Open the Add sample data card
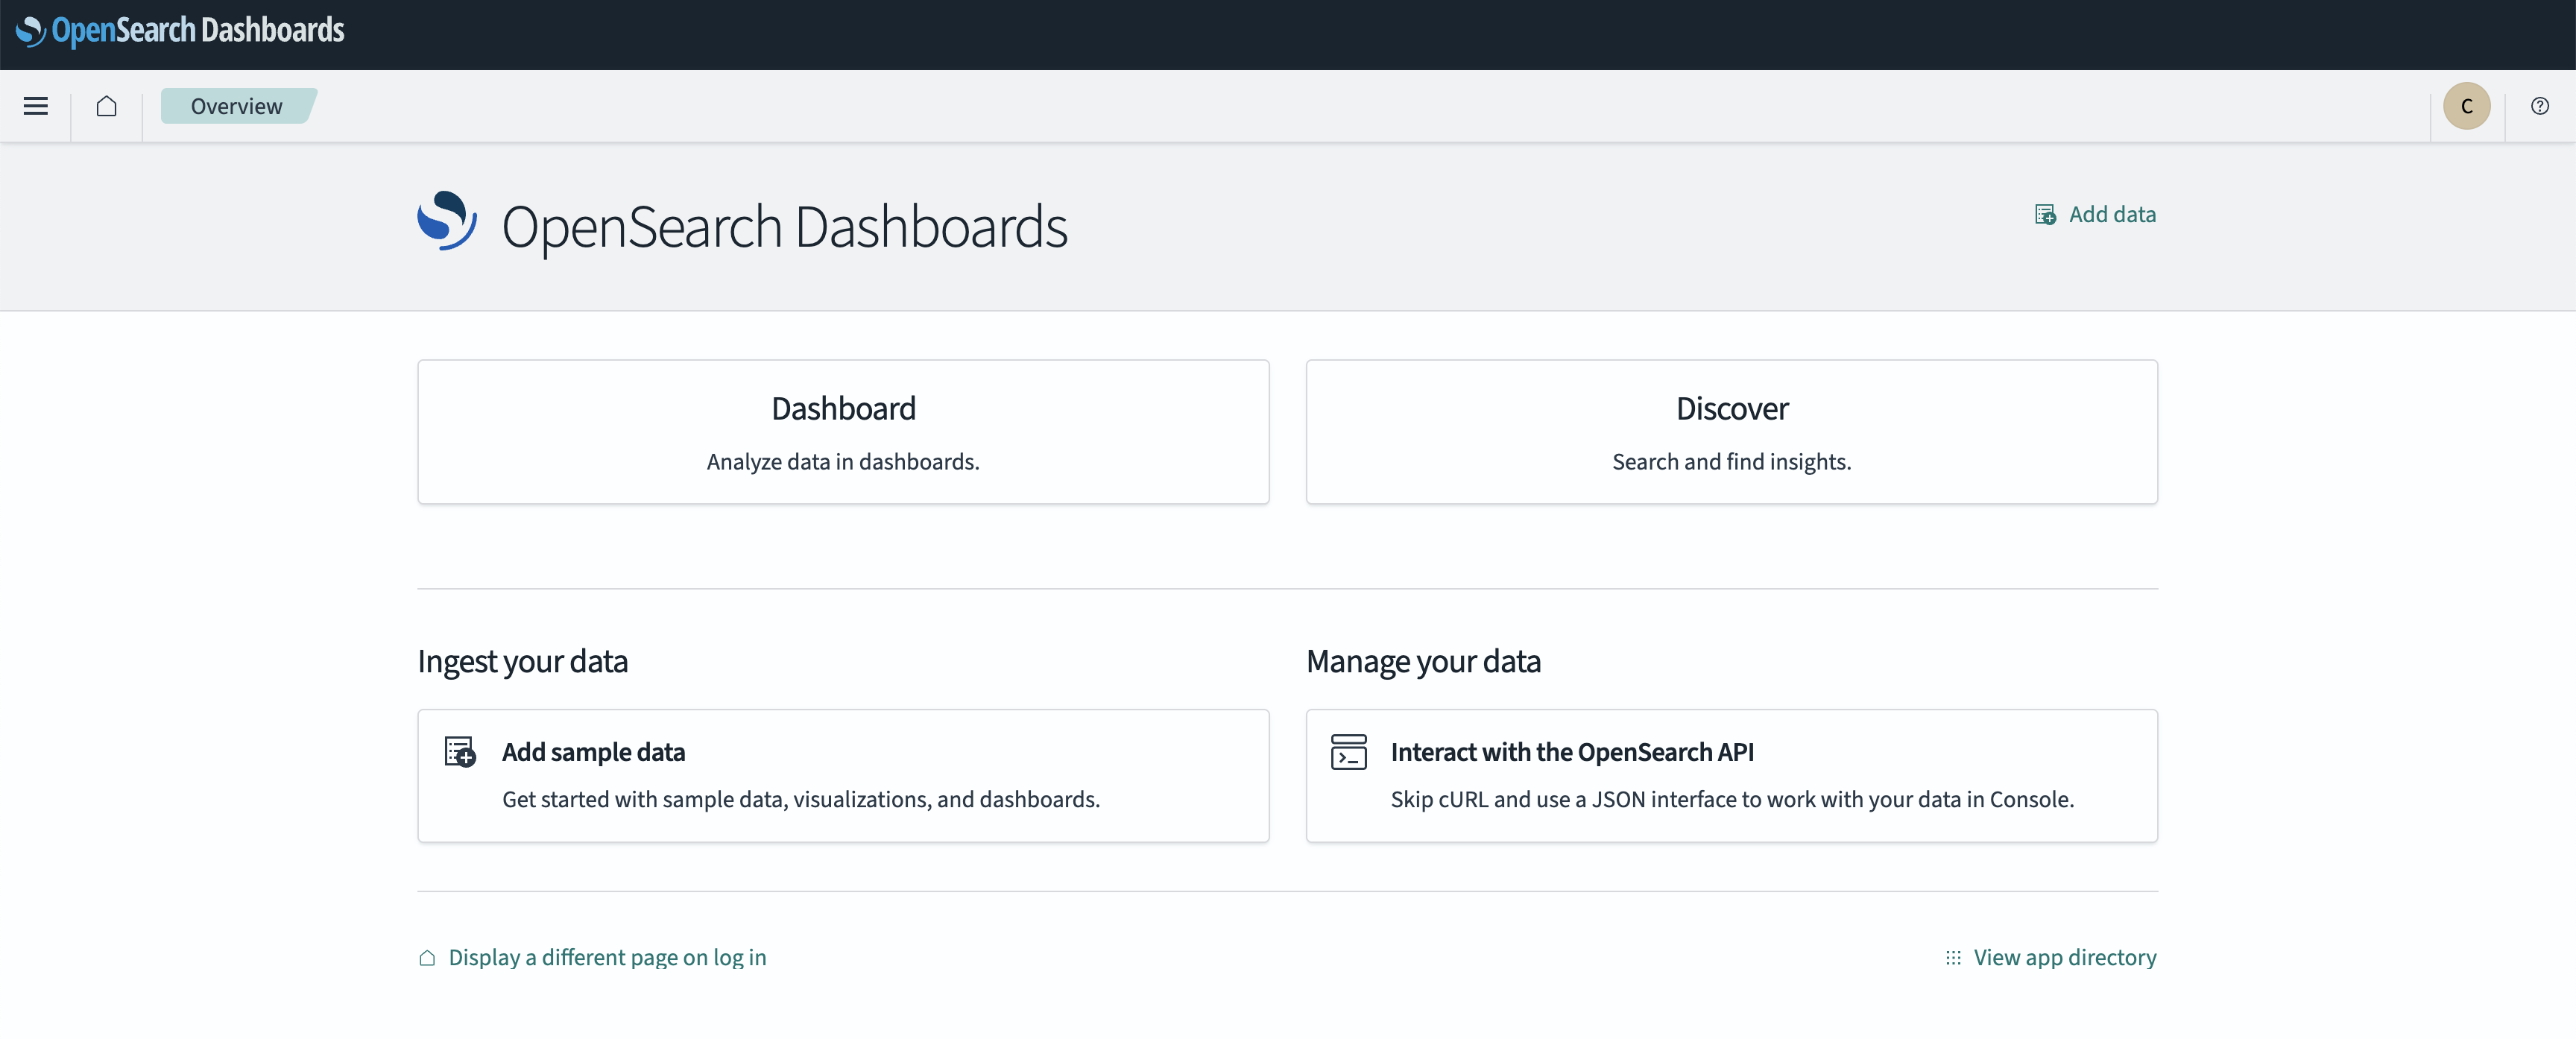This screenshot has width=2576, height=1039. (843, 776)
